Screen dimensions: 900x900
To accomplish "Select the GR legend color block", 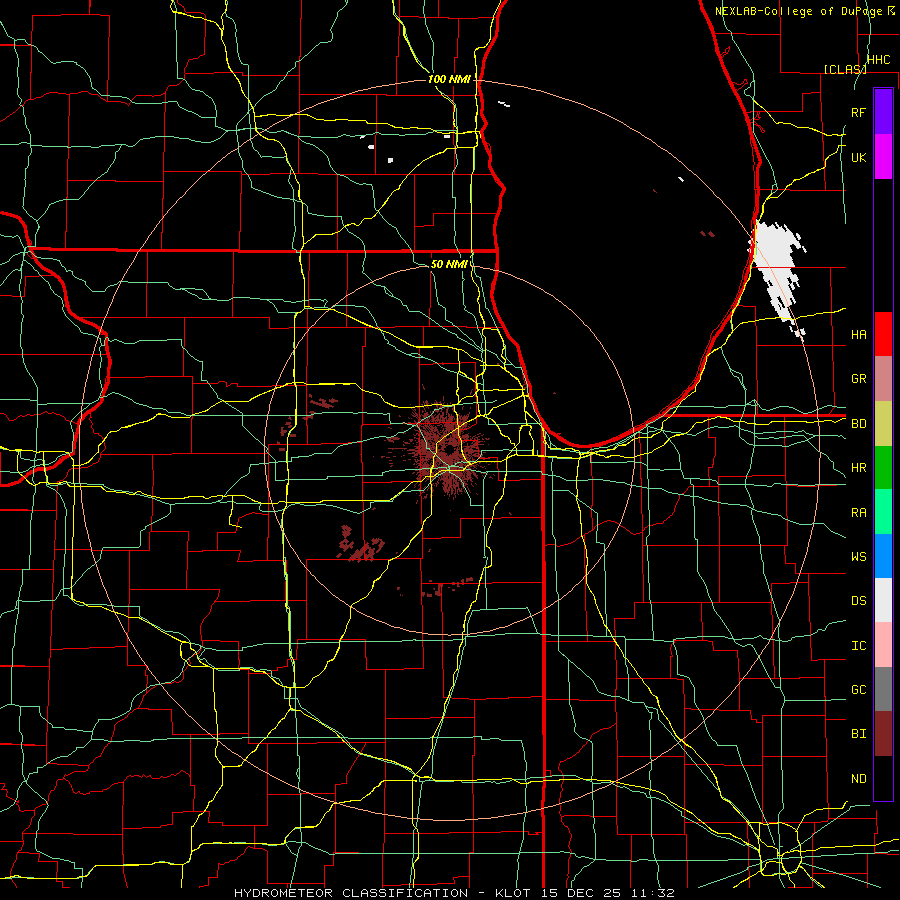I will [x=883, y=379].
